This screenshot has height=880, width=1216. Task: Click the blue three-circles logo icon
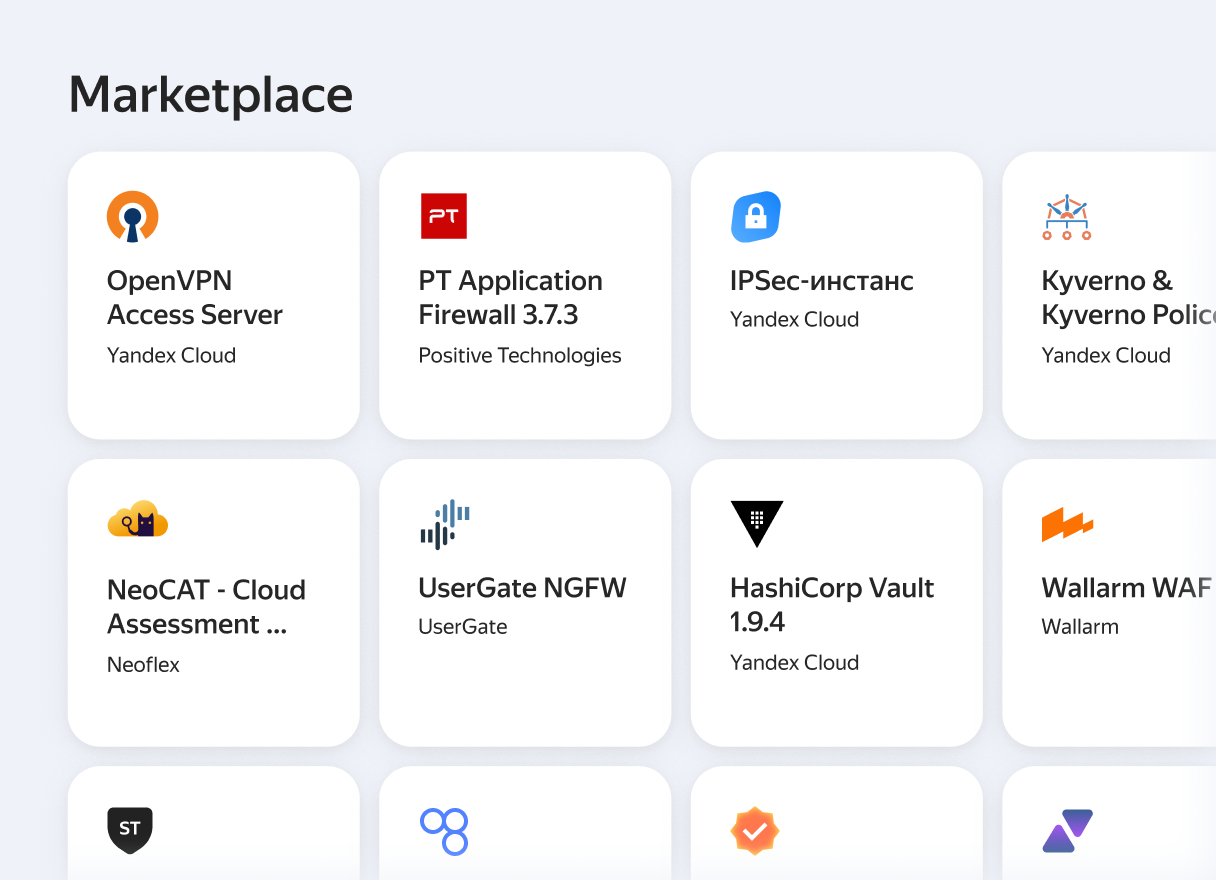tap(445, 831)
